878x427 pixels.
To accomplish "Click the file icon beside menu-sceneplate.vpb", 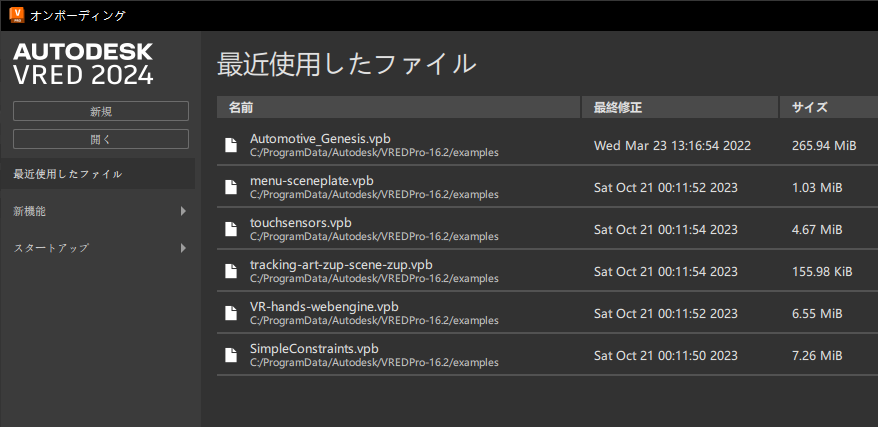I will (231, 187).
